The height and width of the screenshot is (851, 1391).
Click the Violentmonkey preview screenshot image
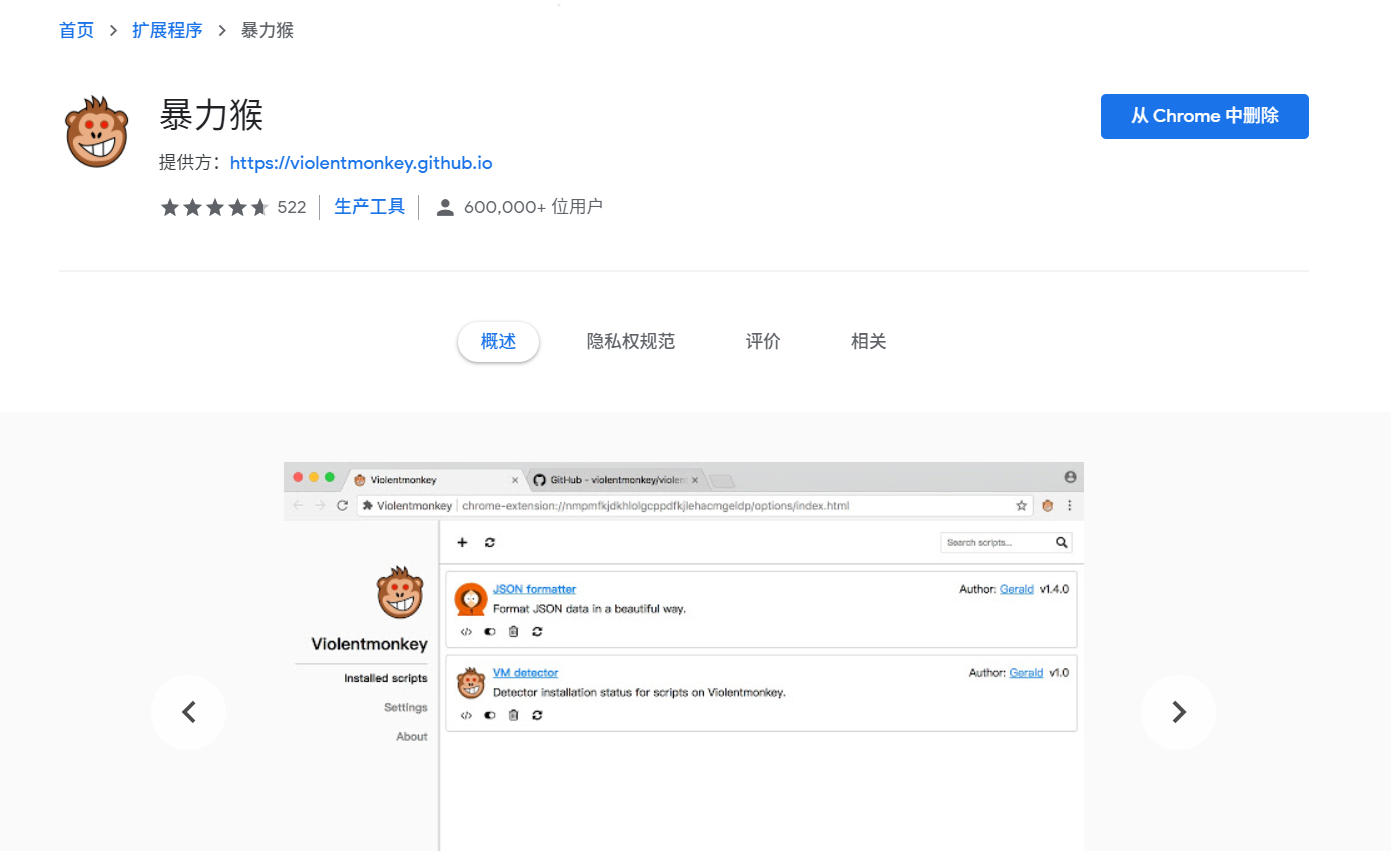[x=684, y=656]
